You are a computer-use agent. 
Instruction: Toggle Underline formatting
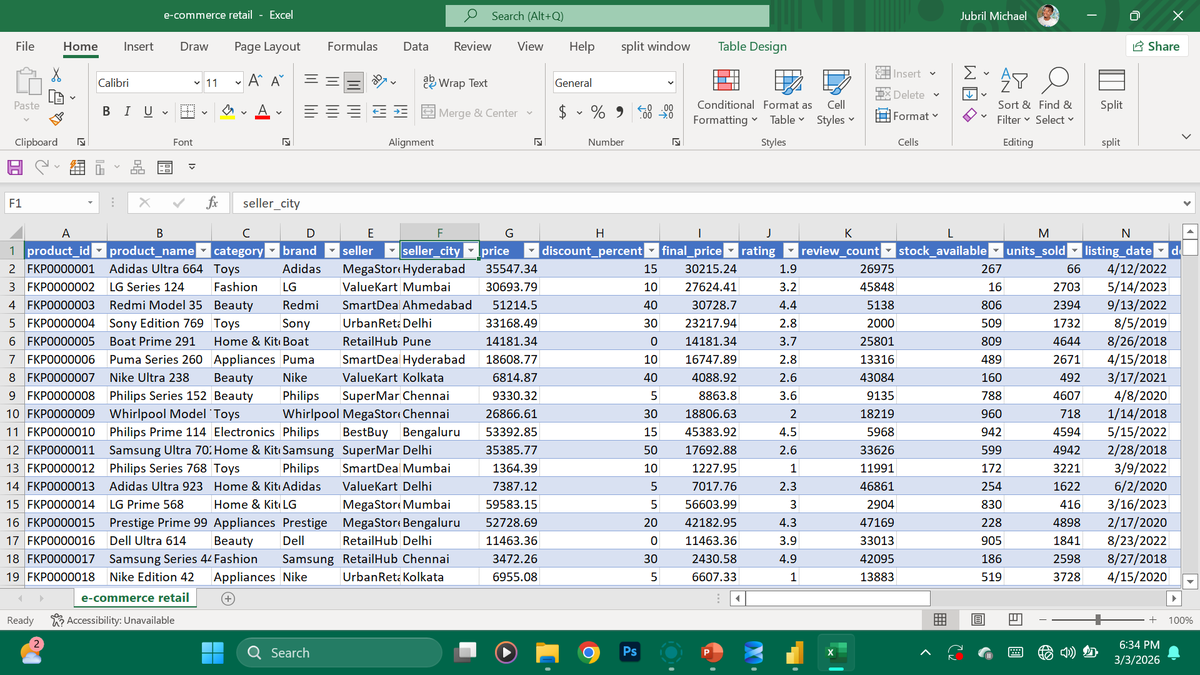click(x=146, y=112)
